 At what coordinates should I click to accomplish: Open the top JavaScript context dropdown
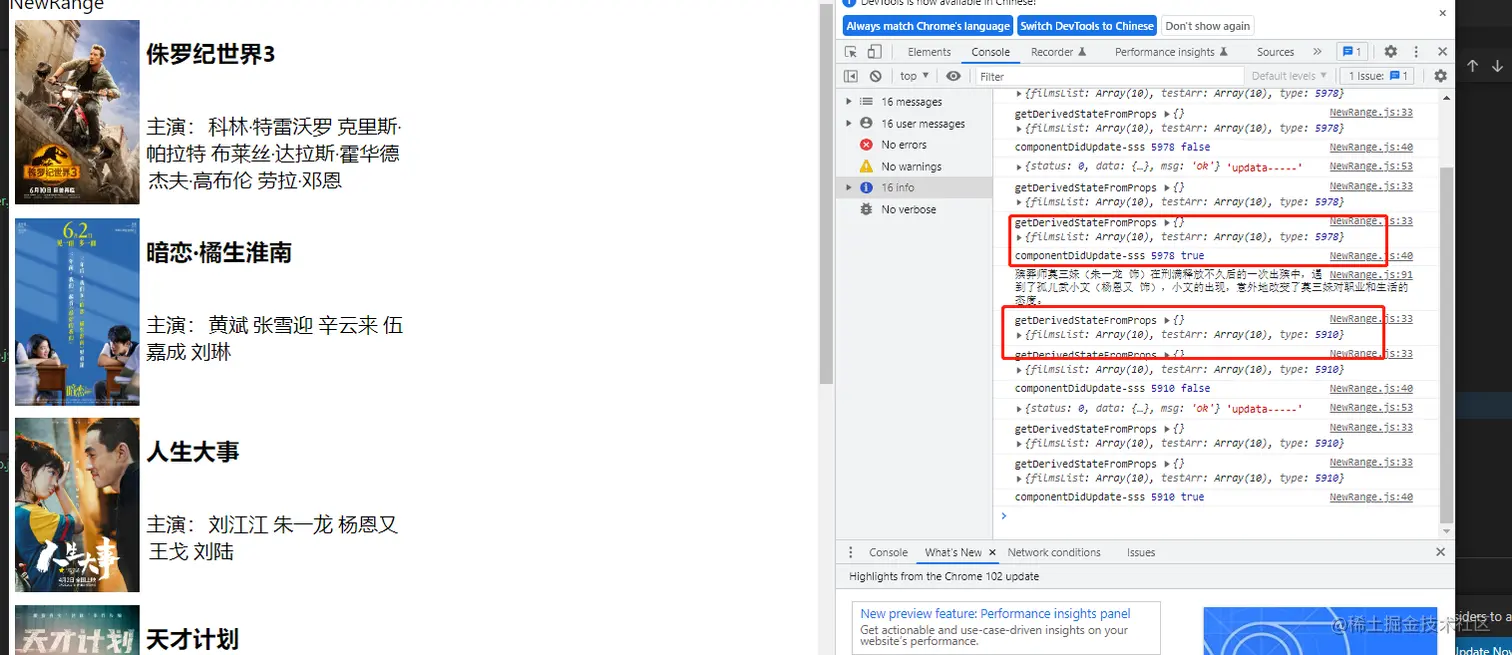point(914,76)
